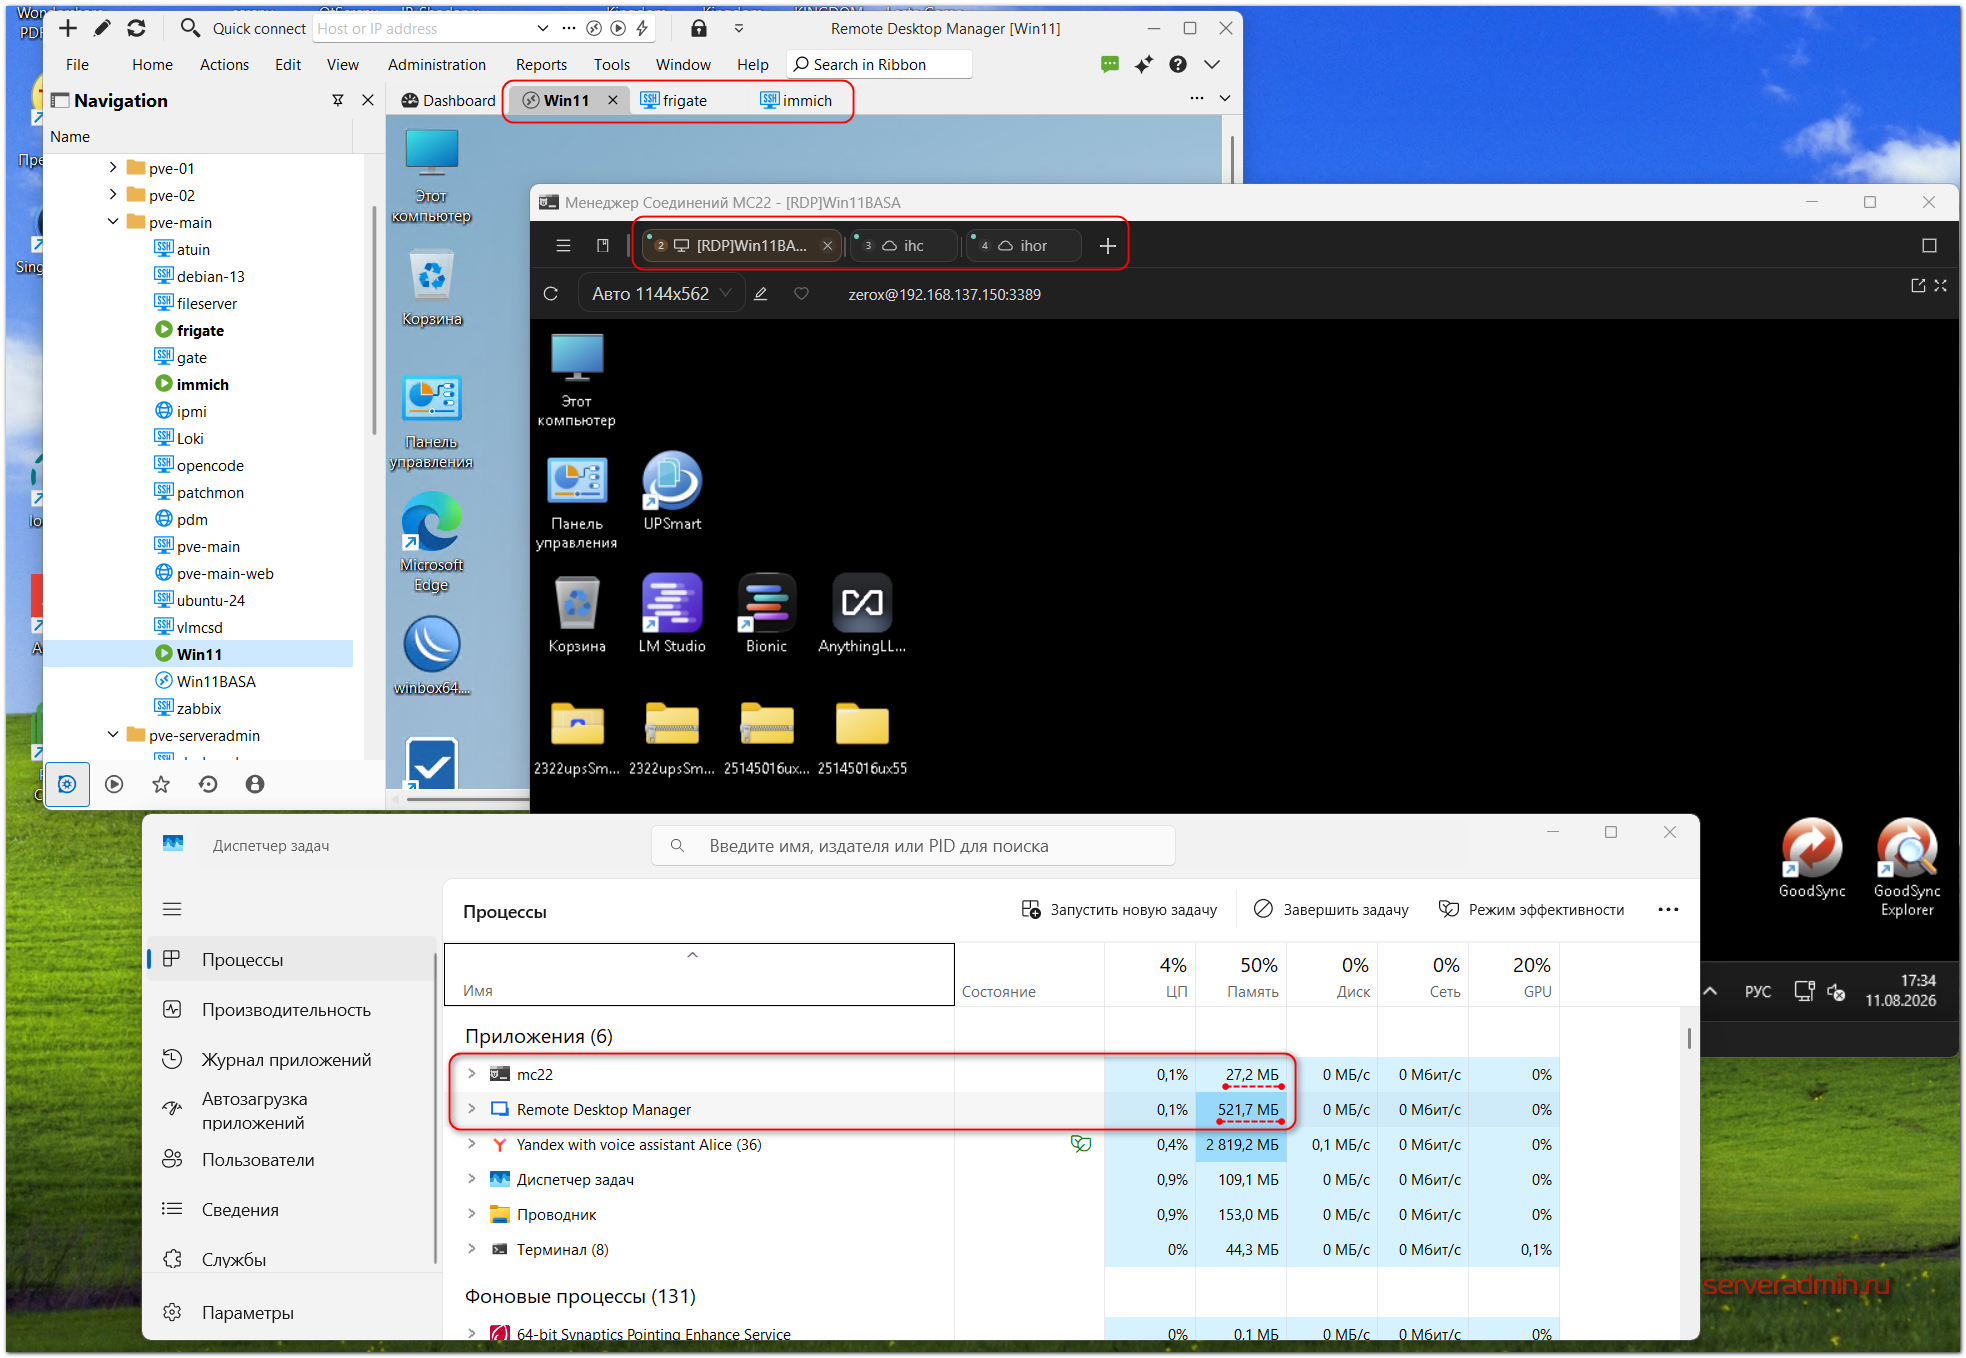Switch to the frigate session tab
The image size is (1966, 1358).
pyautogui.click(x=673, y=100)
